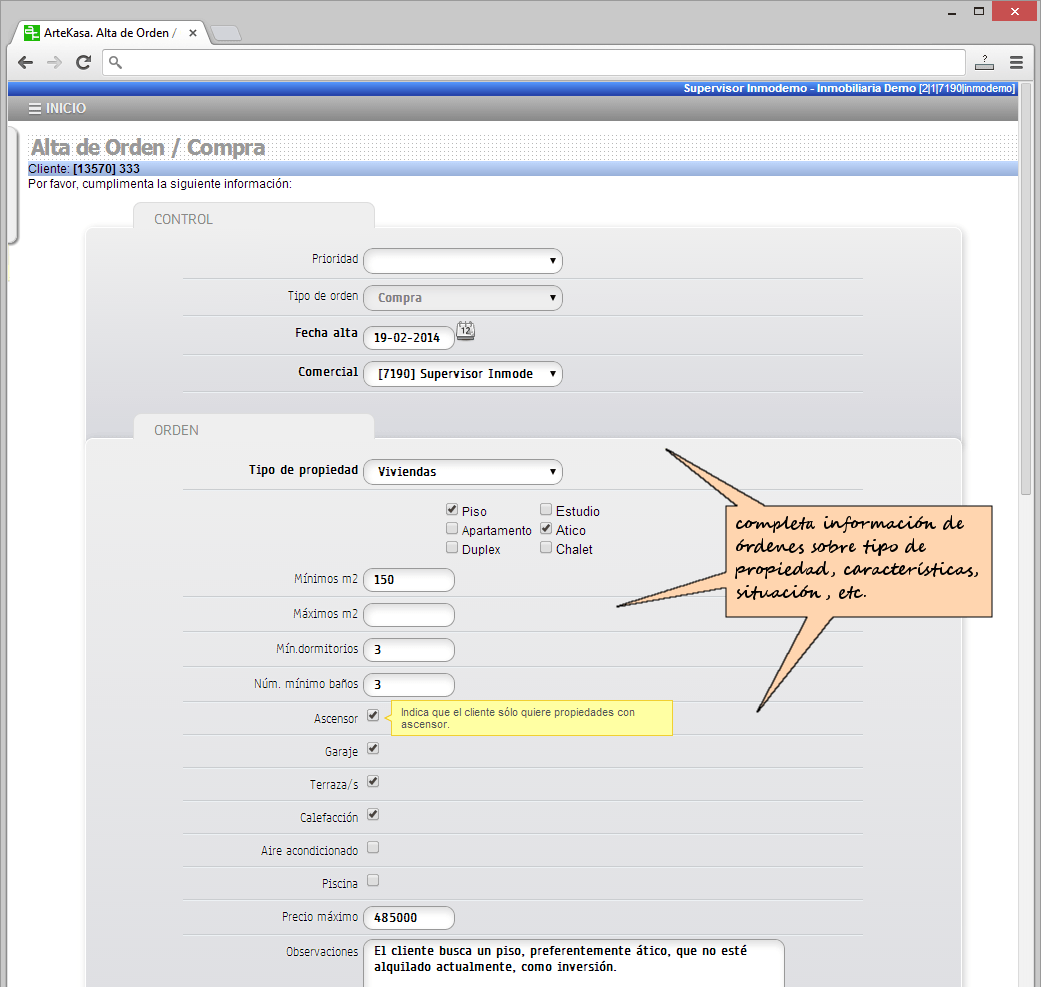Check the Piscina checkbox
The height and width of the screenshot is (987, 1041).
click(373, 881)
